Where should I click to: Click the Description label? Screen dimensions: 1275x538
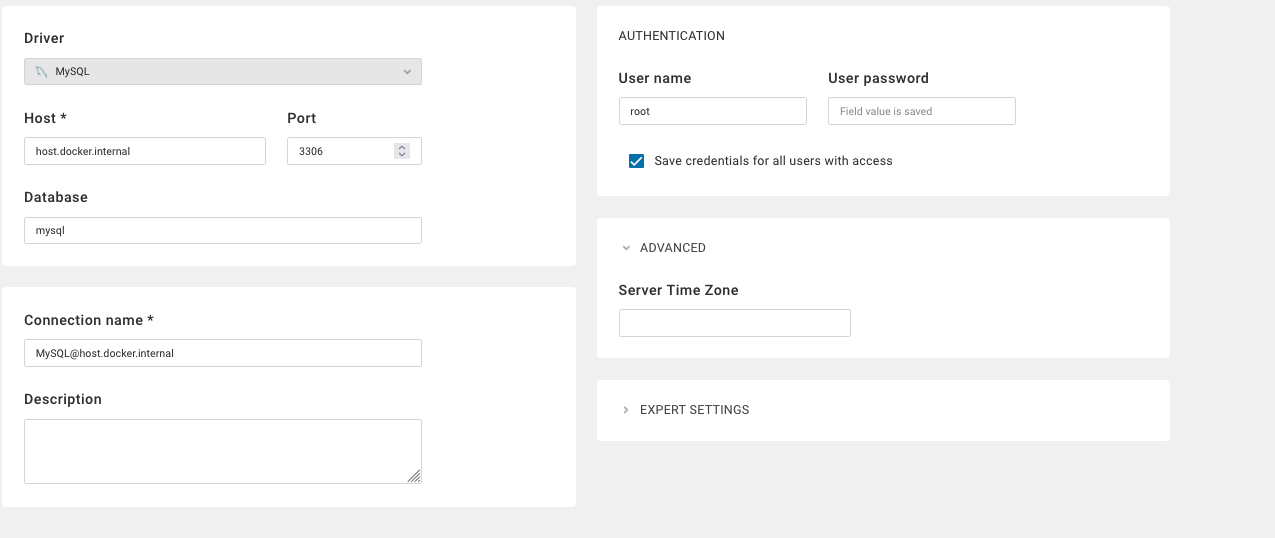(x=63, y=399)
